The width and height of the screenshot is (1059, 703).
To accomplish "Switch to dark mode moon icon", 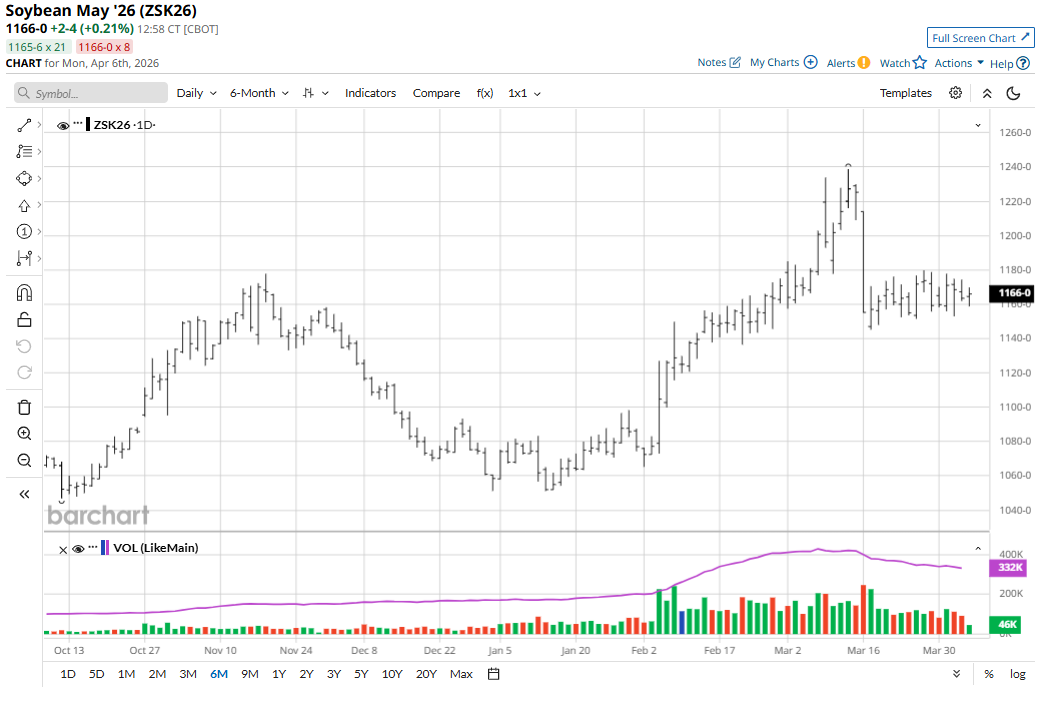I will pos(1013,93).
